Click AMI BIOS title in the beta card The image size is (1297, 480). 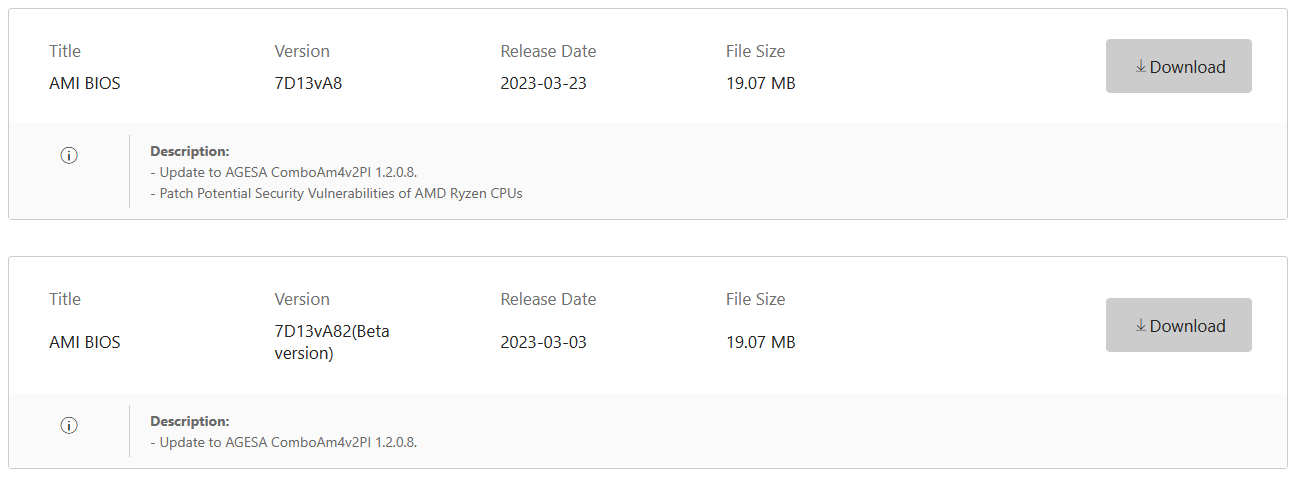[x=84, y=342]
